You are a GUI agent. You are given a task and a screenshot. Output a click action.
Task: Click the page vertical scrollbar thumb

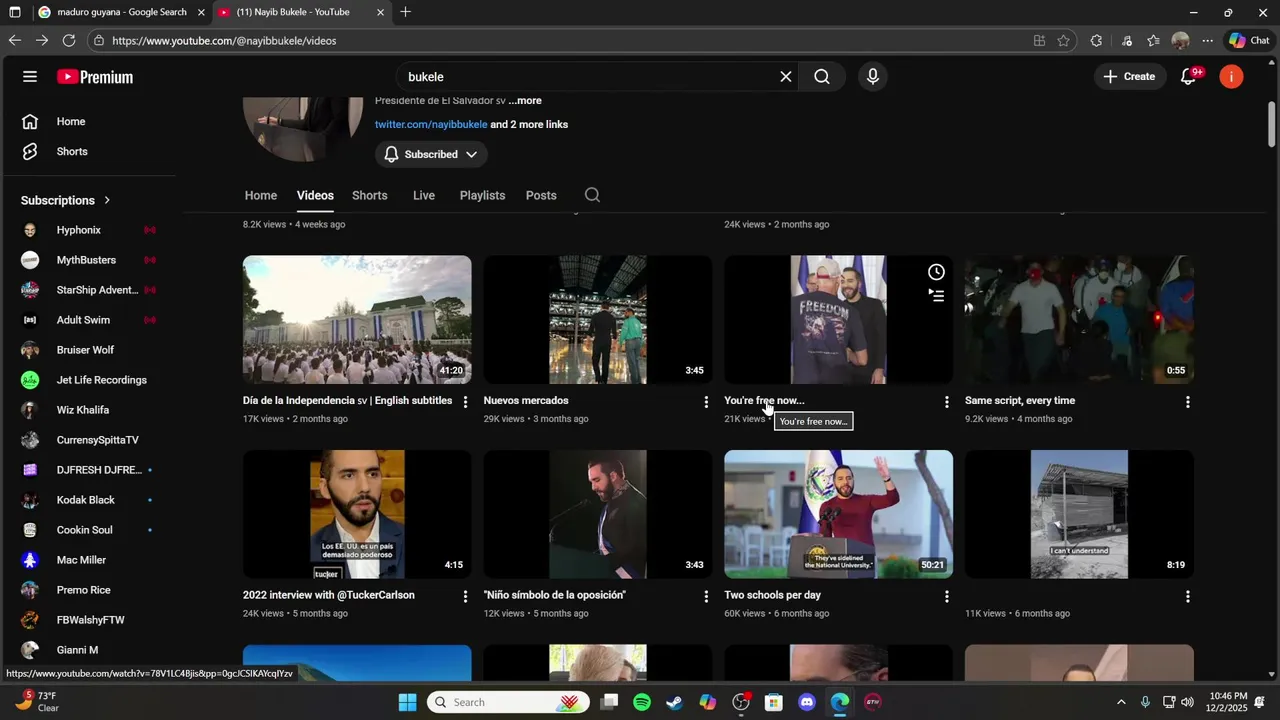[1272, 124]
